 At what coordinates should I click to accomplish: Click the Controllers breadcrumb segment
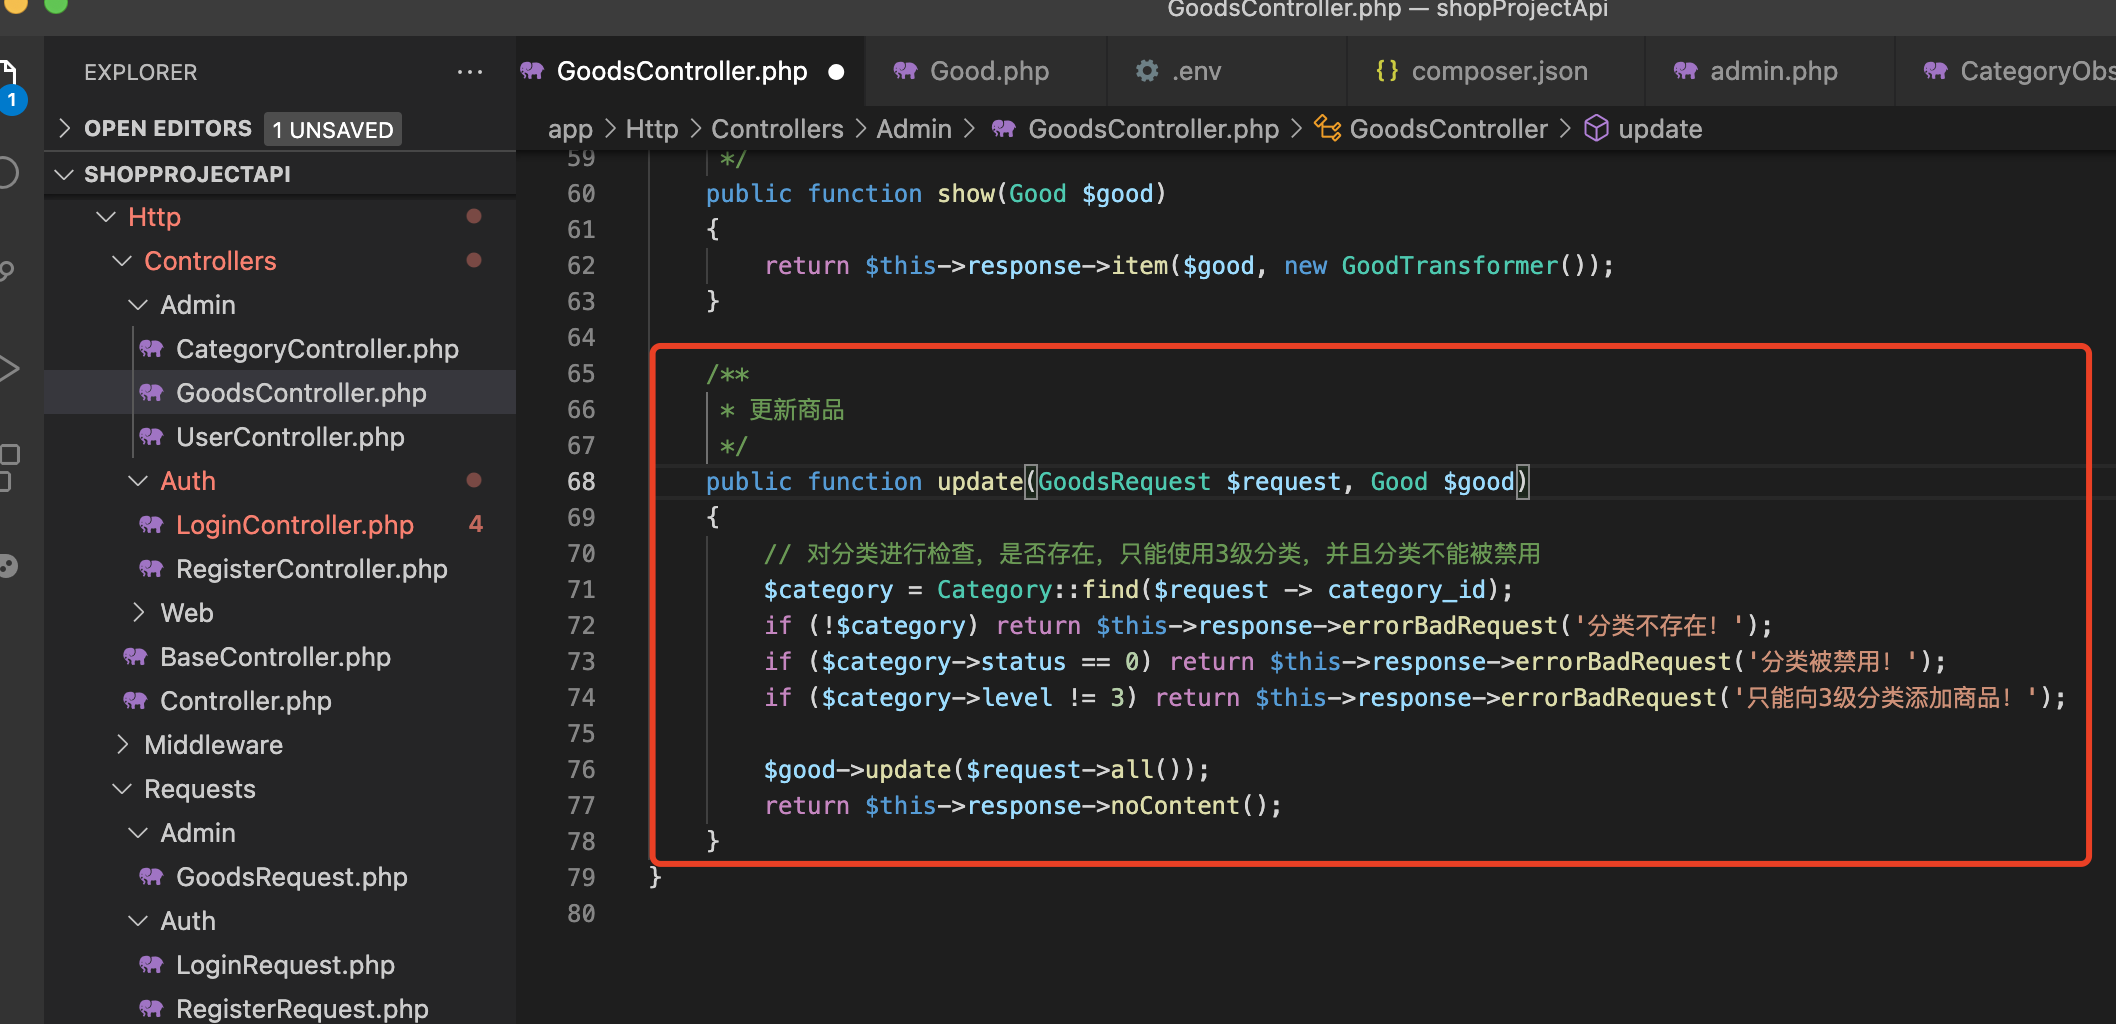(x=777, y=129)
